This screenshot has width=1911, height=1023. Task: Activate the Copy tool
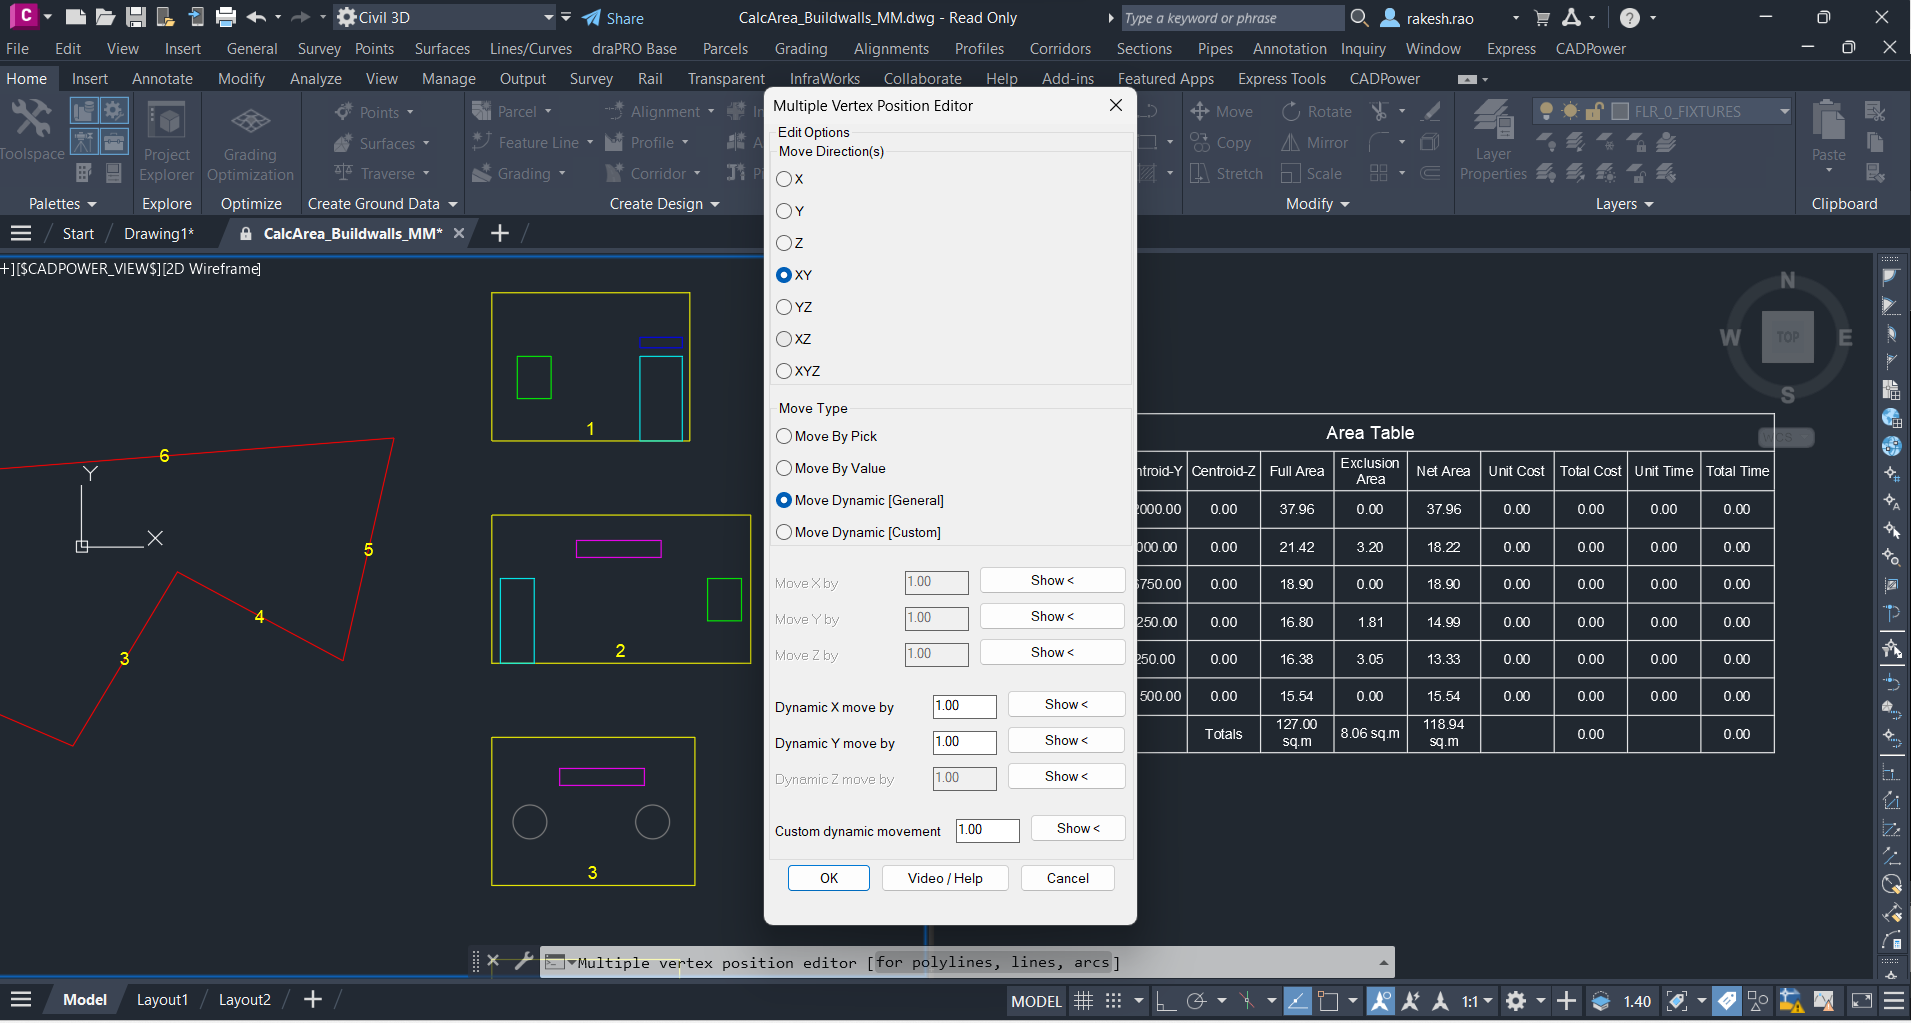1222,142
